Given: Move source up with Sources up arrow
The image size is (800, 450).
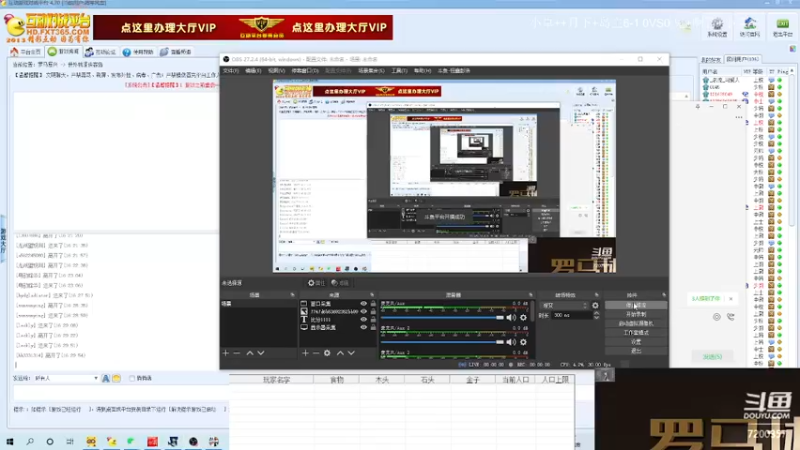Looking at the screenshot, I should 340,353.
